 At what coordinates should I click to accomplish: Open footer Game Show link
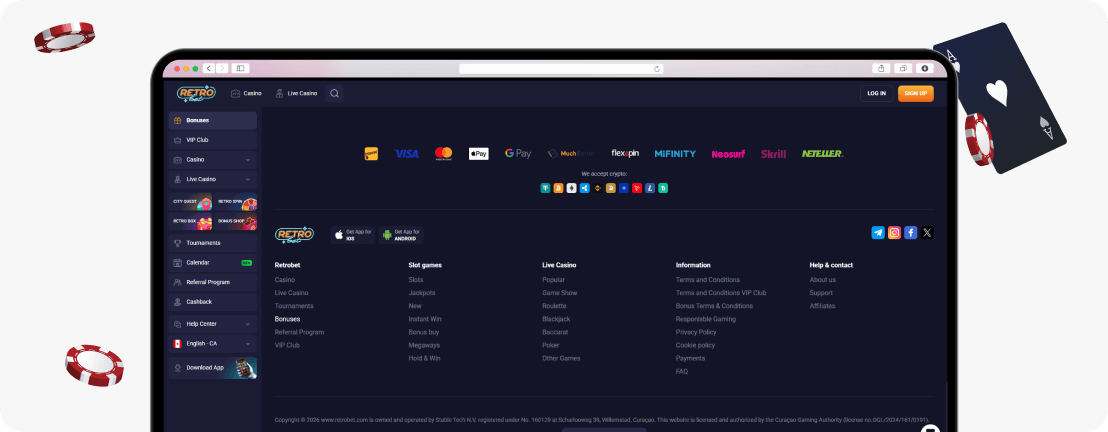[560, 293]
